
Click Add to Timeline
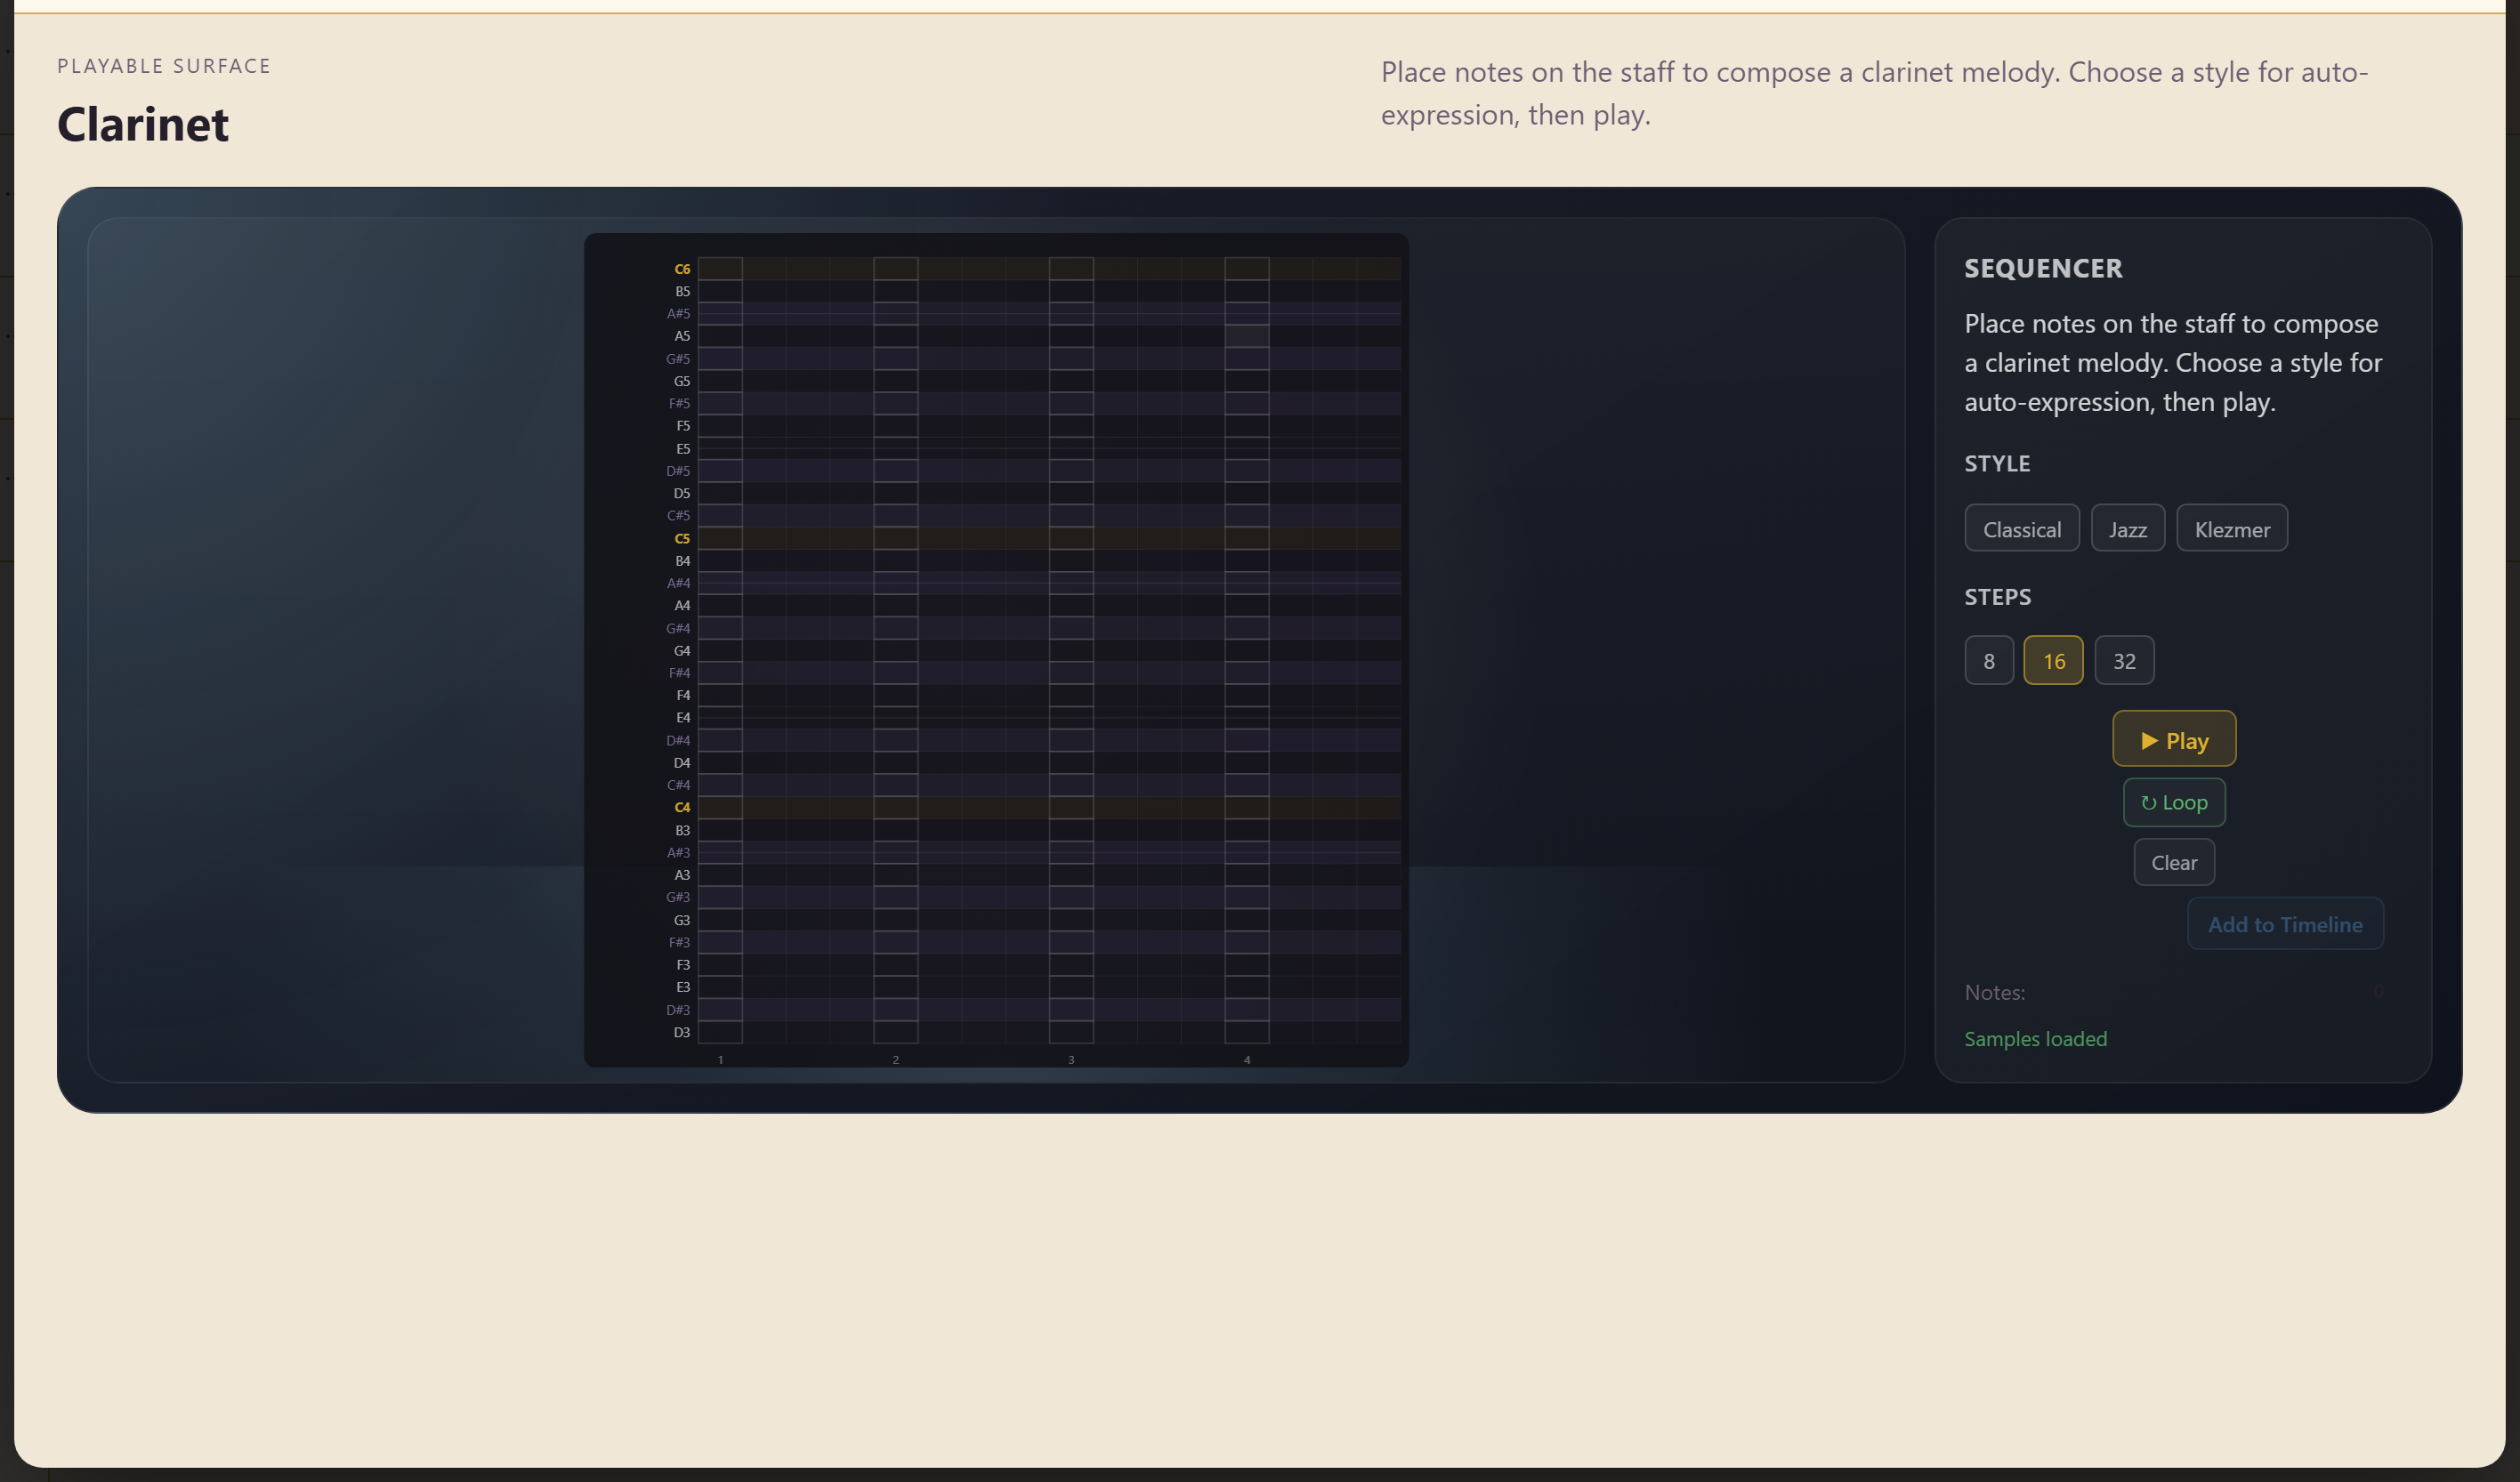tap(2285, 924)
